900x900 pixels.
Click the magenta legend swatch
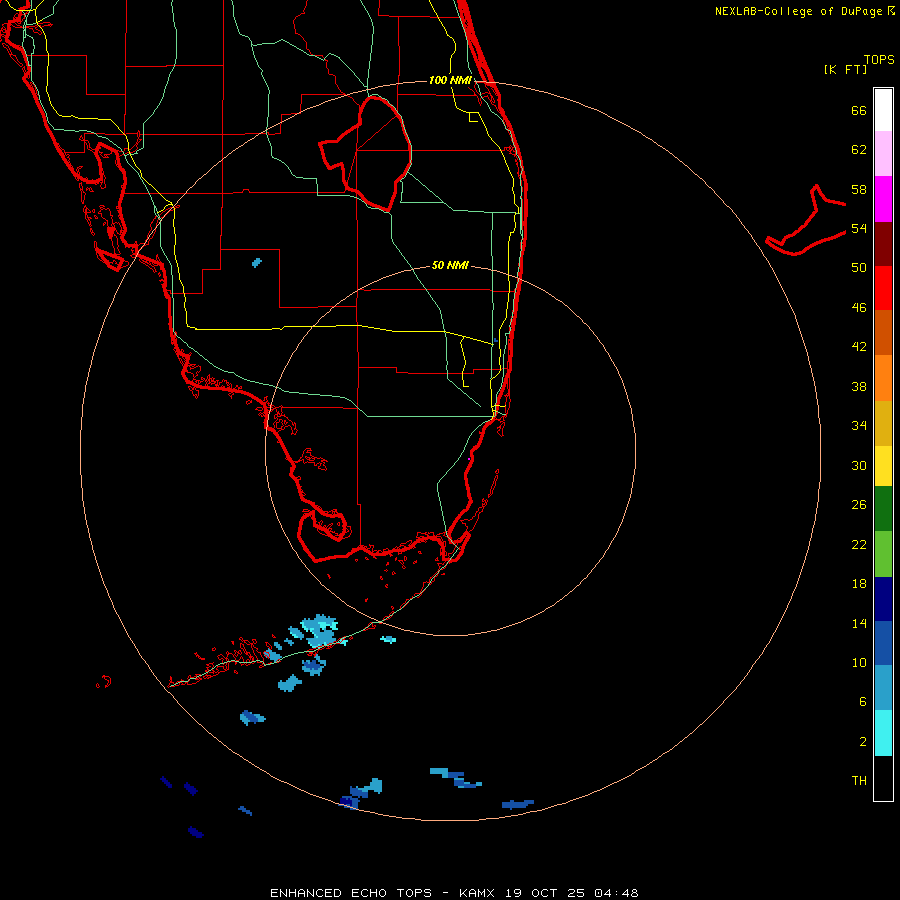click(883, 199)
